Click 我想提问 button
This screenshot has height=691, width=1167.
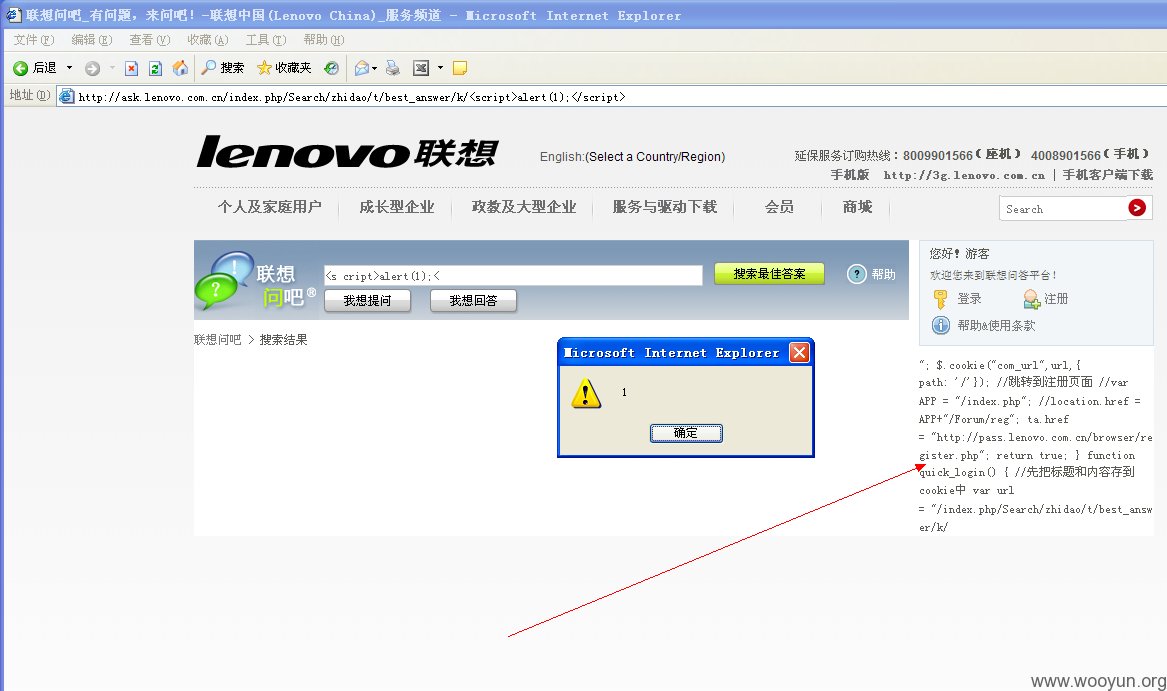point(368,301)
